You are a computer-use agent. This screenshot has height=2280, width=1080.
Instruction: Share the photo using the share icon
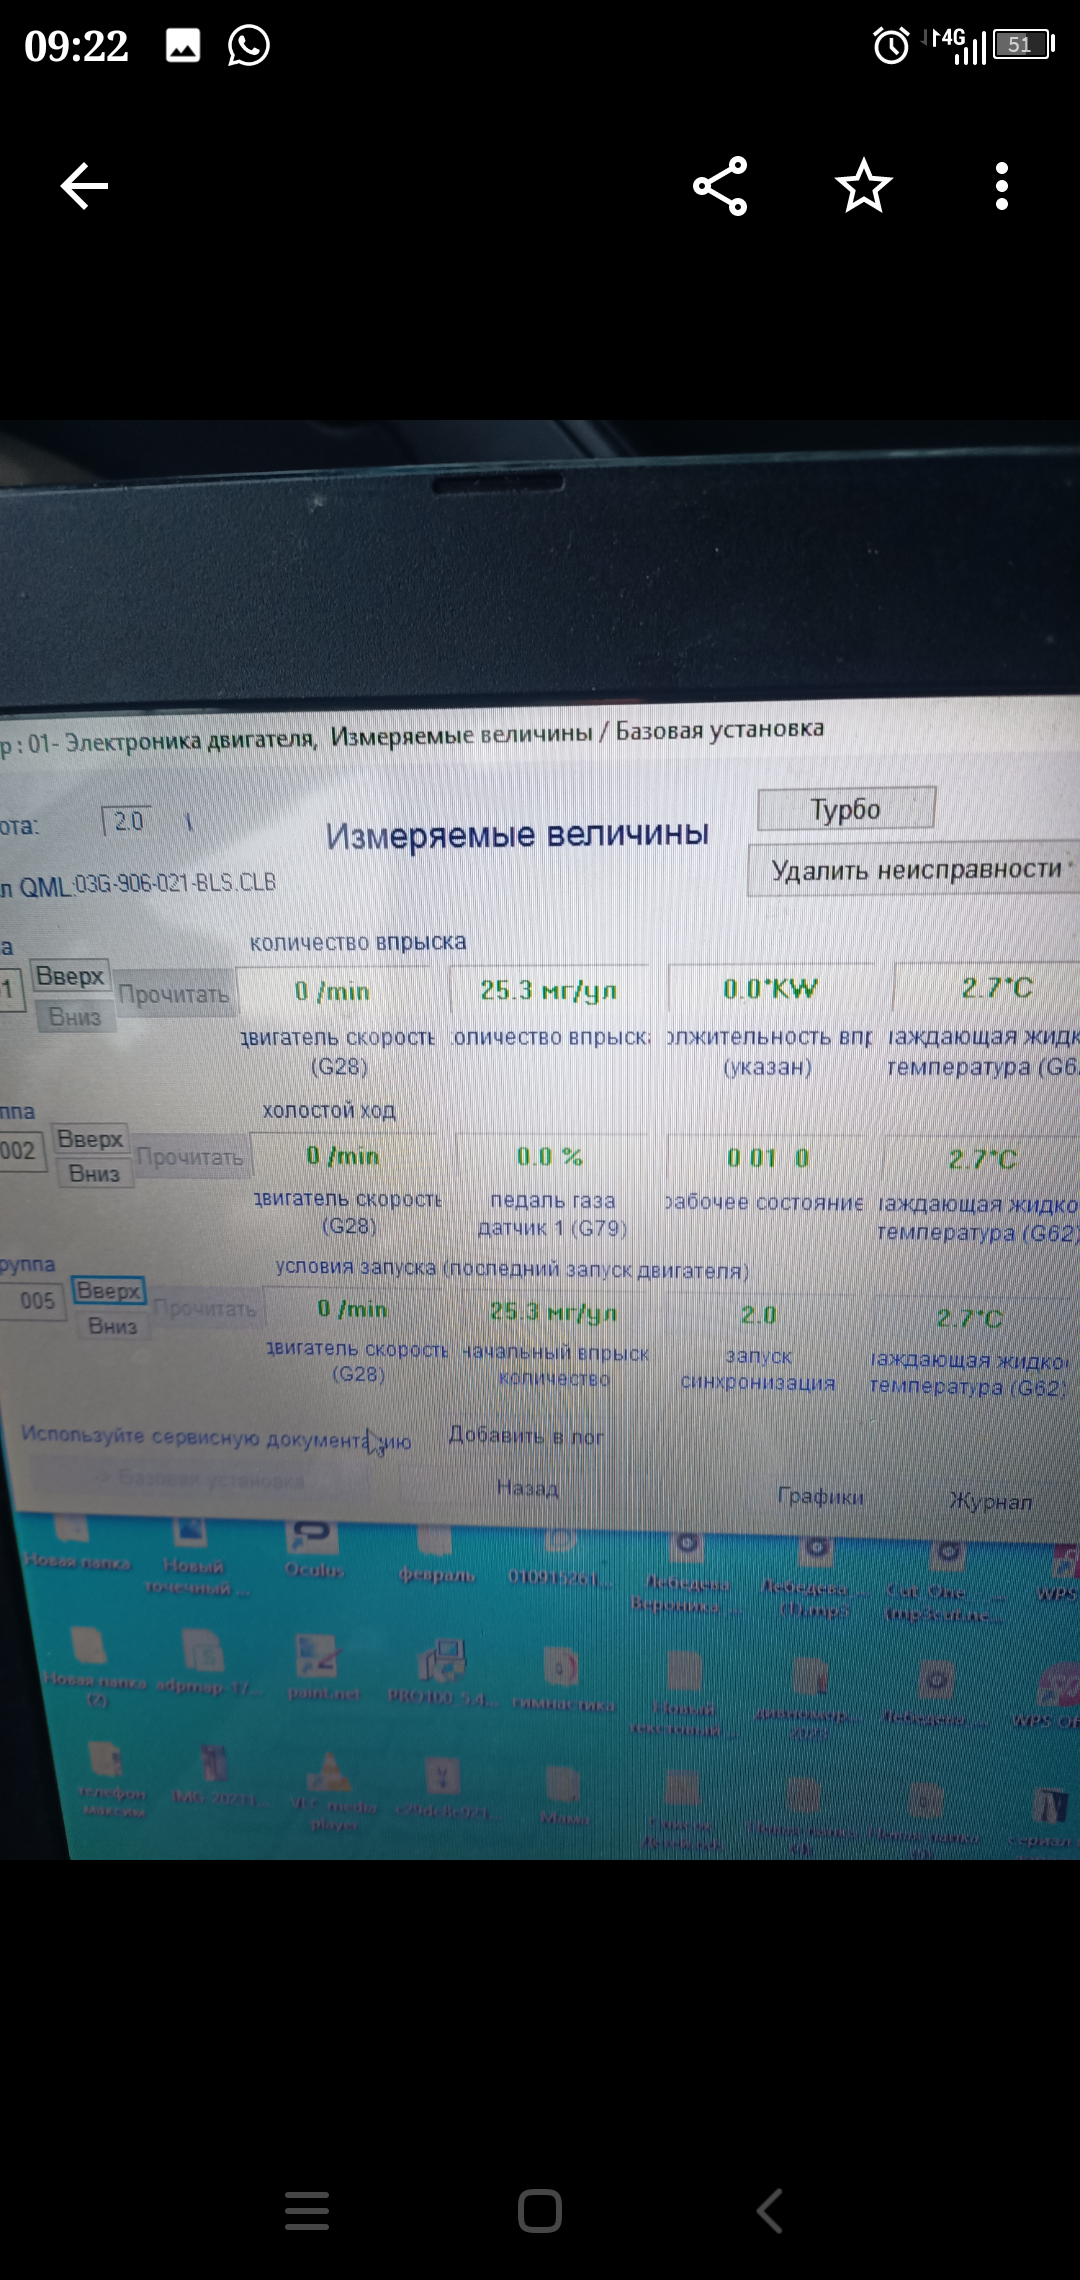720,186
